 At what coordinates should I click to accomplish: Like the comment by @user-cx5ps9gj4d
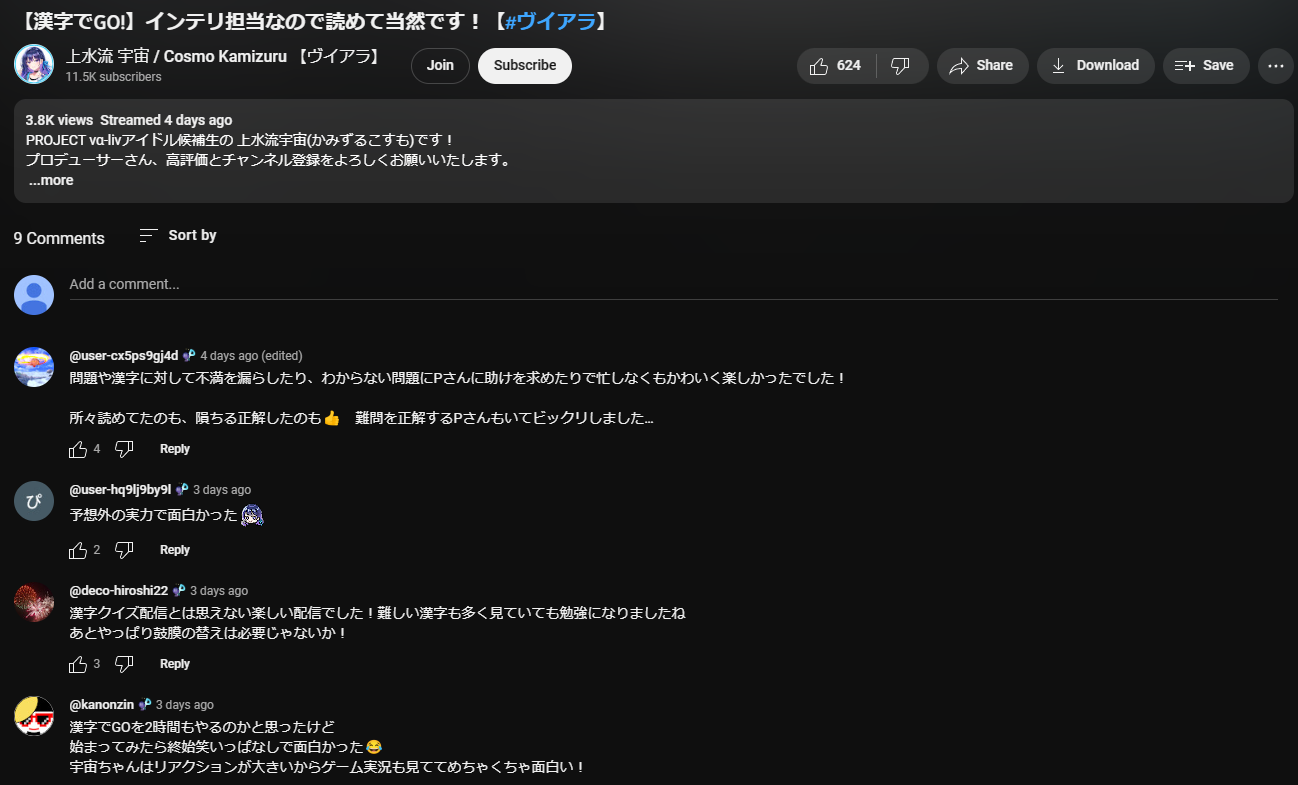[x=78, y=450]
